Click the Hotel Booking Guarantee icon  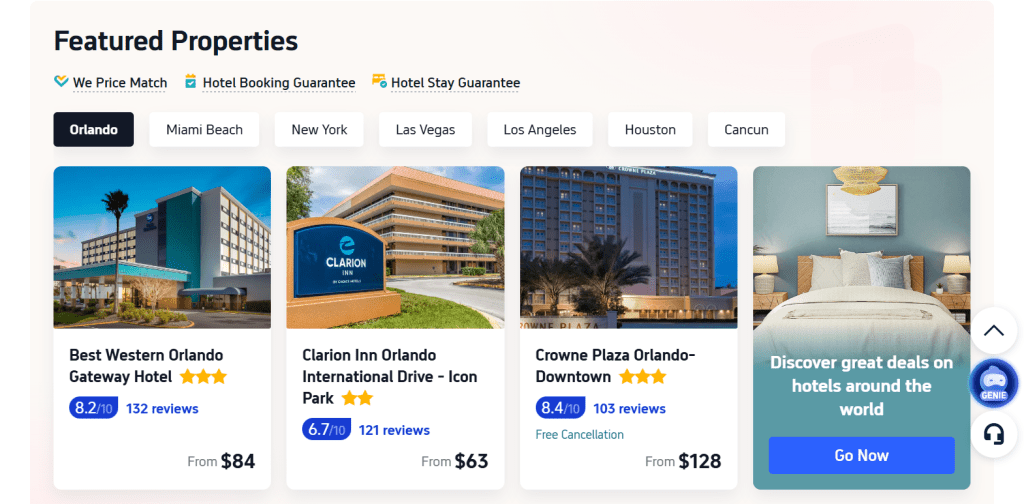pos(190,82)
